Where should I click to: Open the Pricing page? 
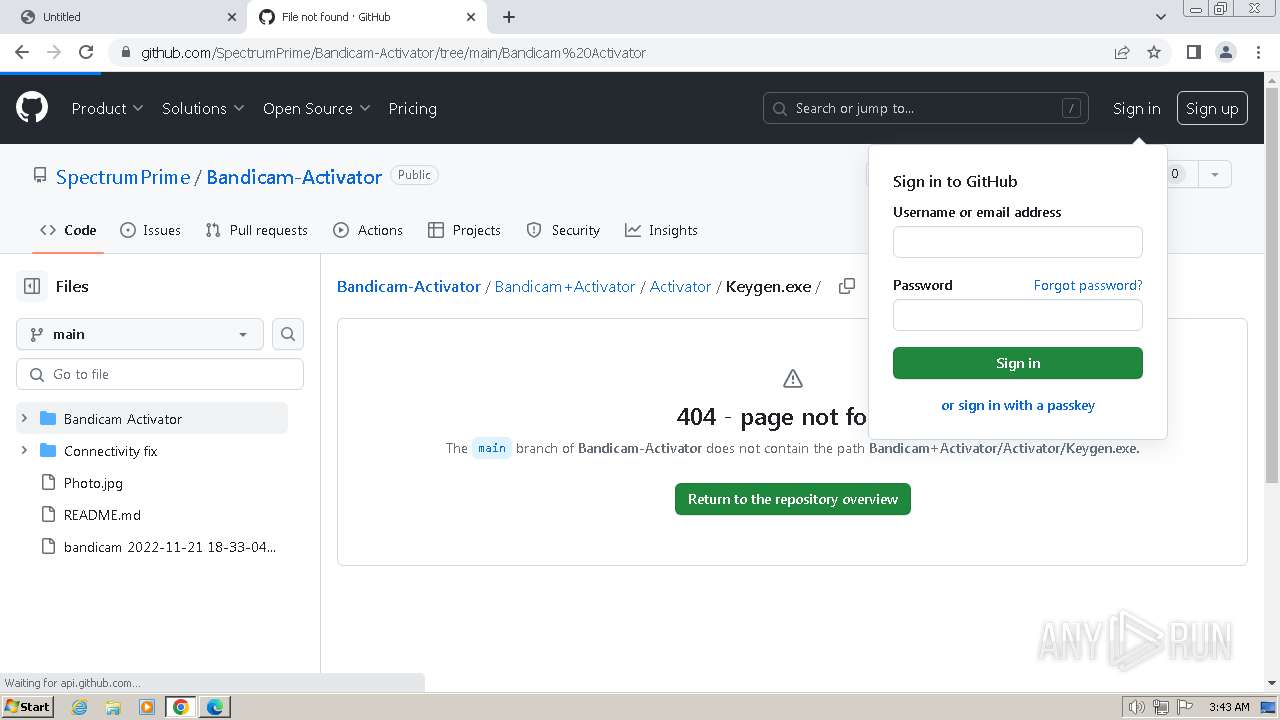pos(412,108)
